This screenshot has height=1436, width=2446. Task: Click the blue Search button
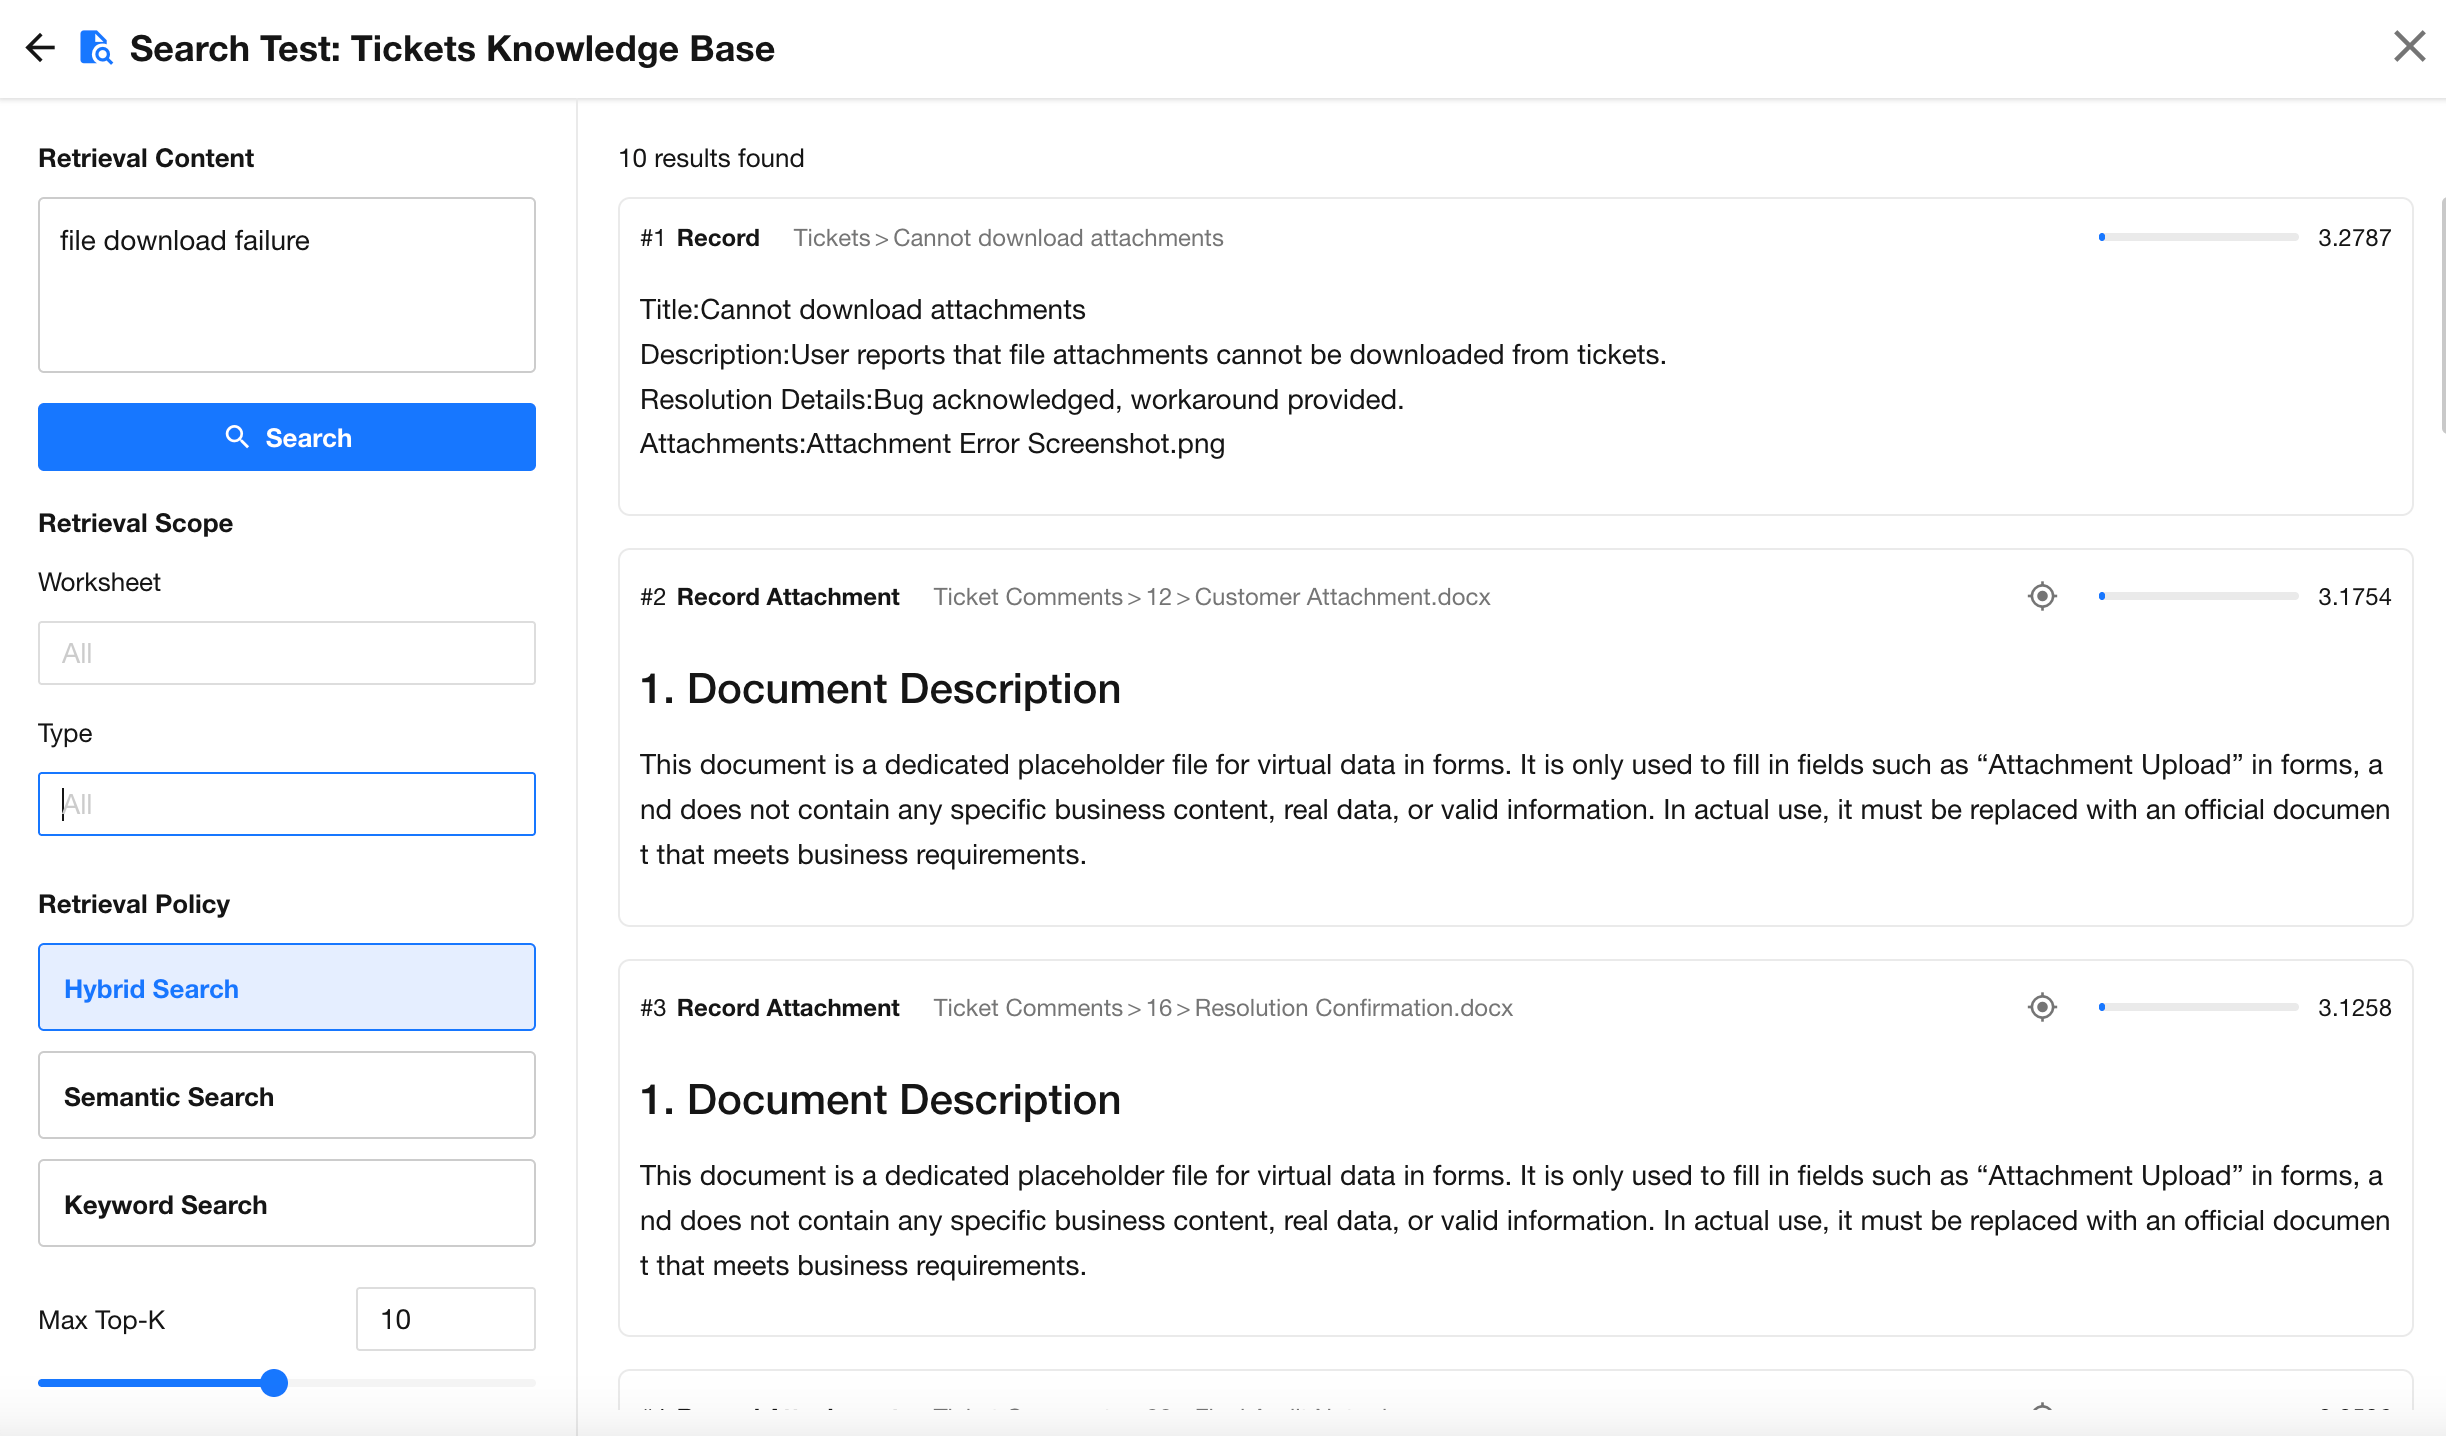point(287,437)
